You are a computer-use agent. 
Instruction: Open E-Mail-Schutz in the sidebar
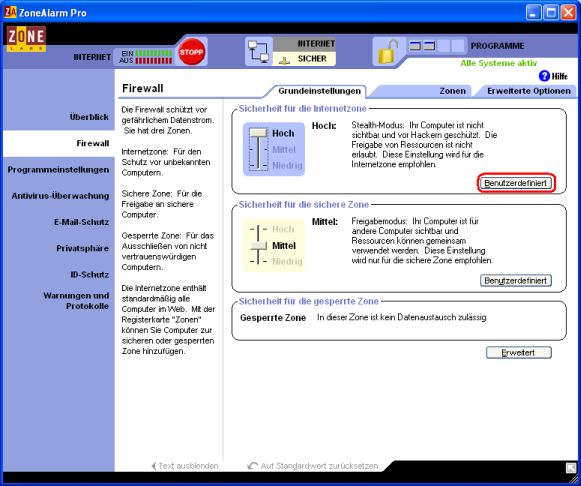[x=81, y=222]
